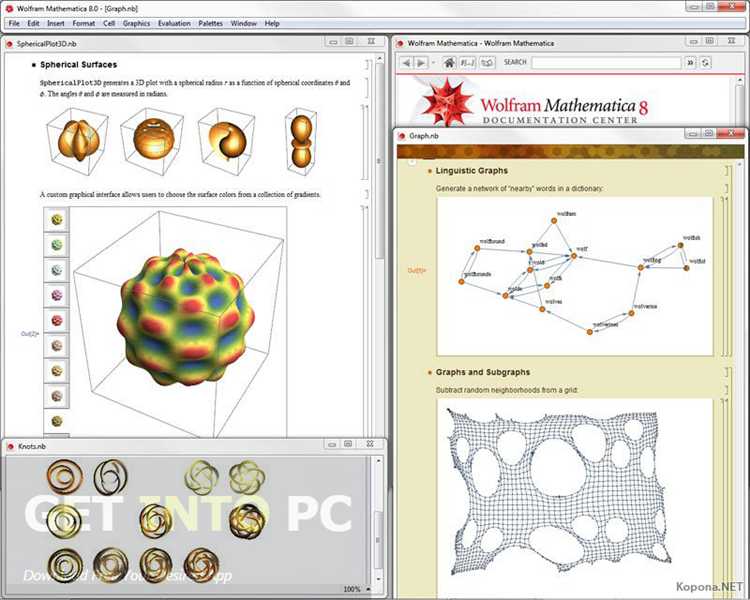Image resolution: width=750 pixels, height=600 pixels.
Task: Open the Help menu
Action: pos(272,23)
